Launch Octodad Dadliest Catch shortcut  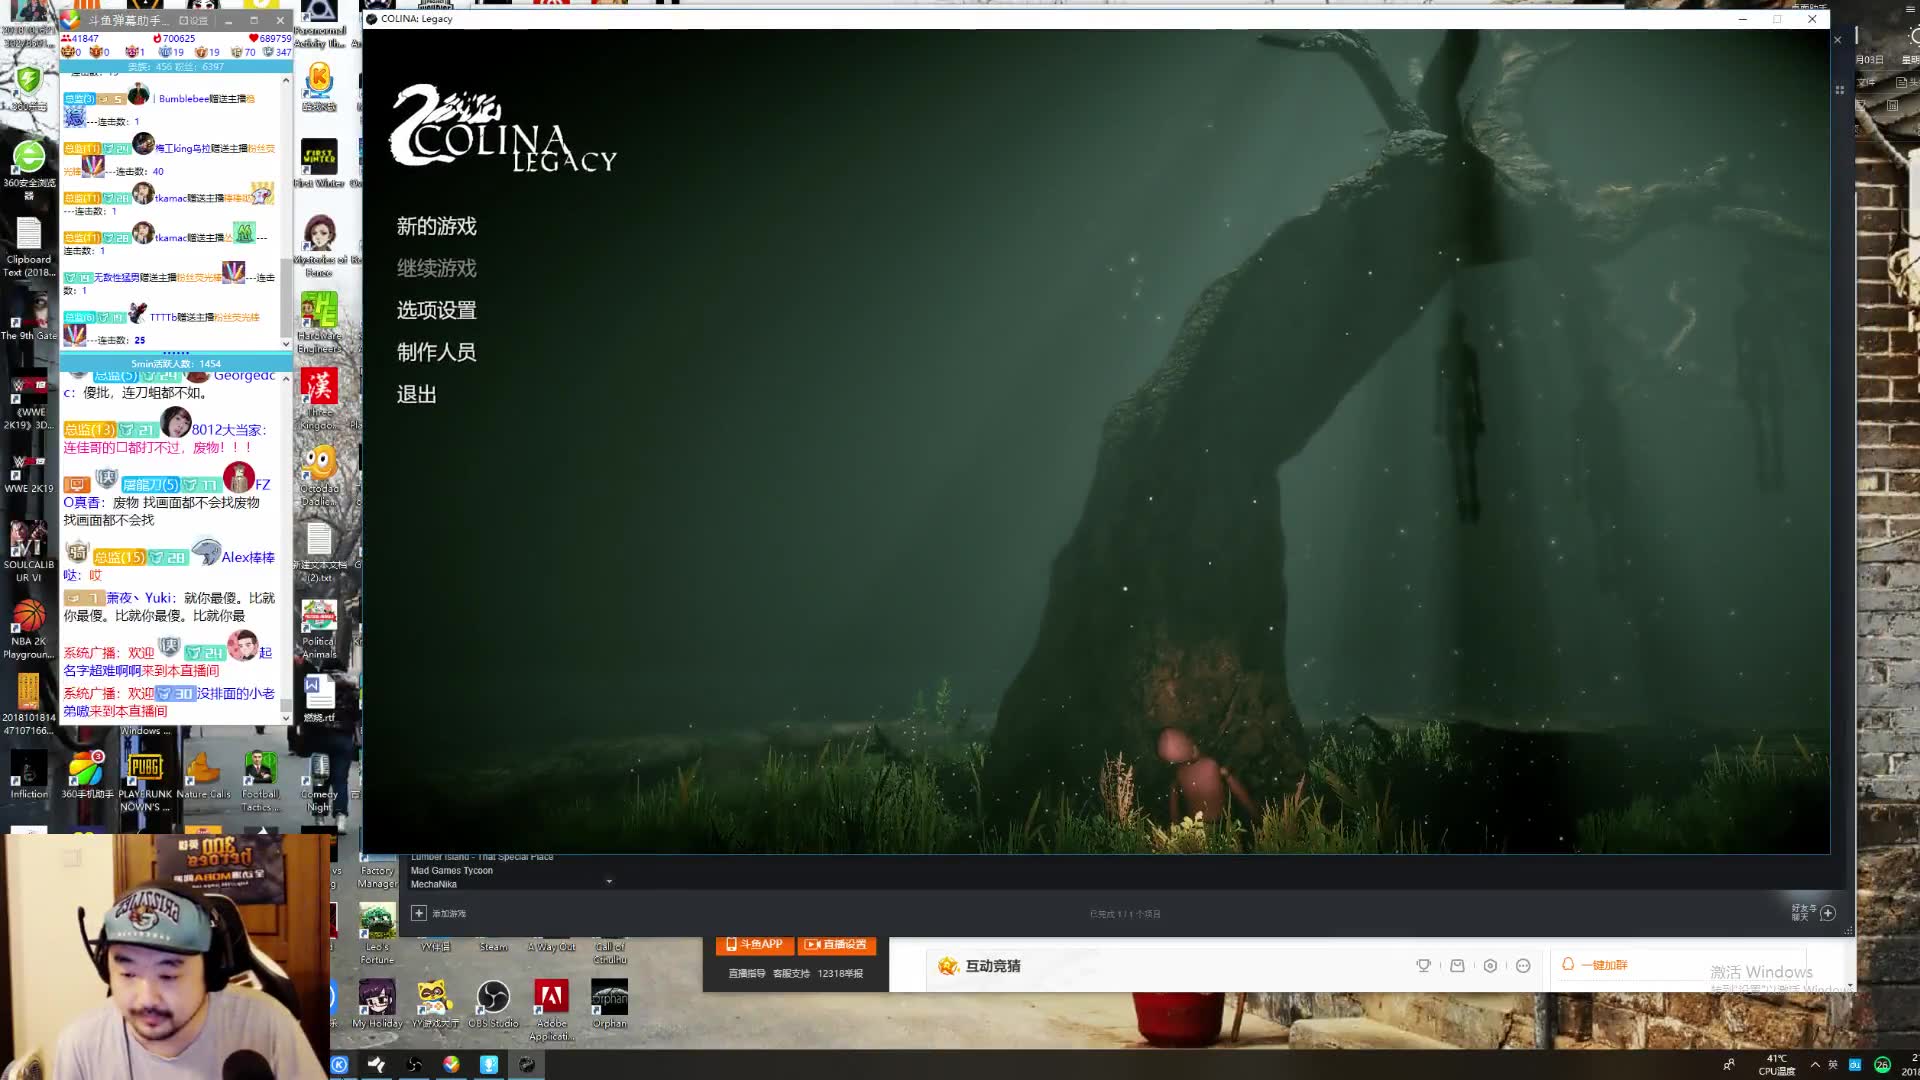[319, 475]
